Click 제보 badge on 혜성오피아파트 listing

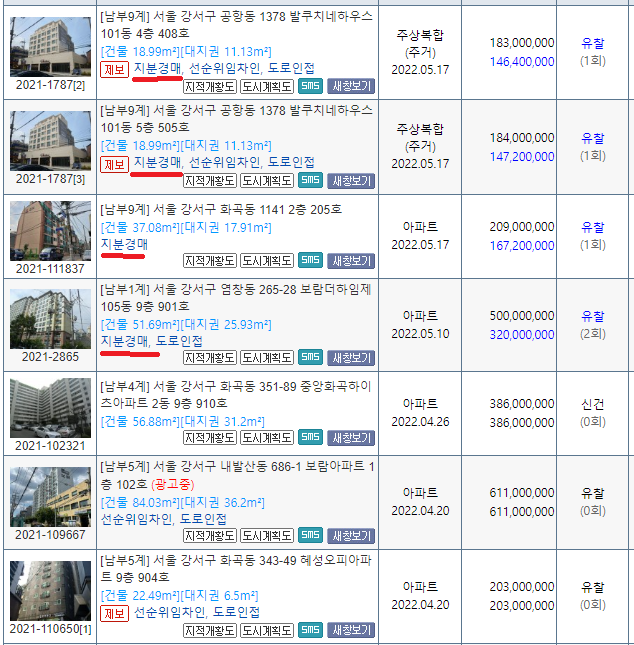click(114, 613)
